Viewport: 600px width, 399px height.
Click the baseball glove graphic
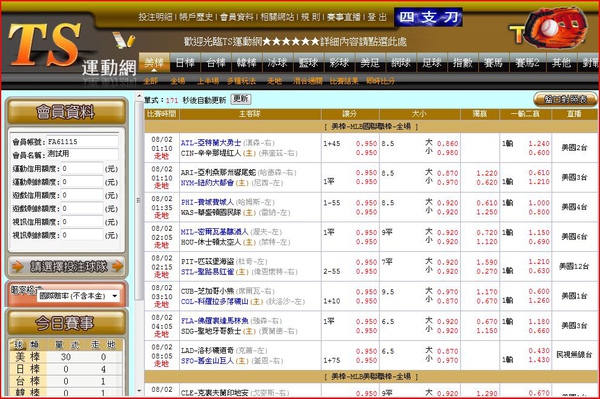(x=556, y=27)
